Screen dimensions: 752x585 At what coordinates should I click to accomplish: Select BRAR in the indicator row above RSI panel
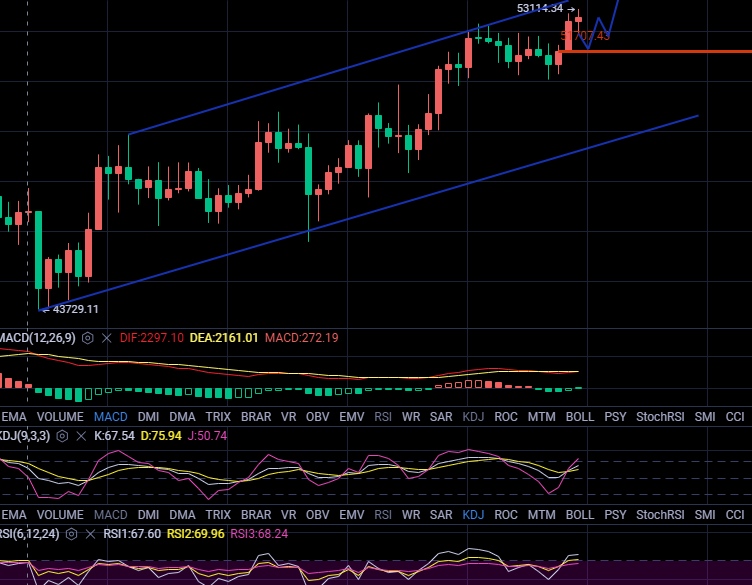pos(256,515)
